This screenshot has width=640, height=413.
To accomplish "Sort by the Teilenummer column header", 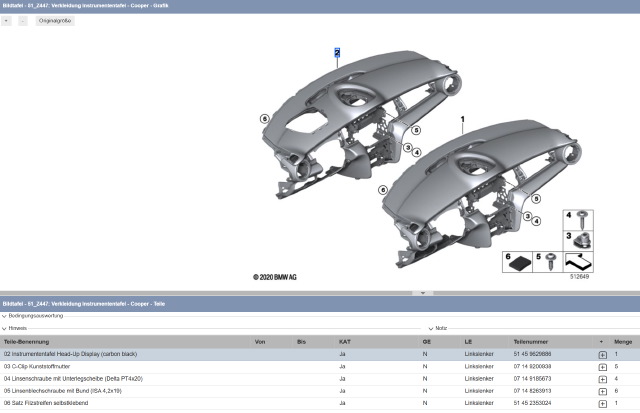I will [531, 342].
